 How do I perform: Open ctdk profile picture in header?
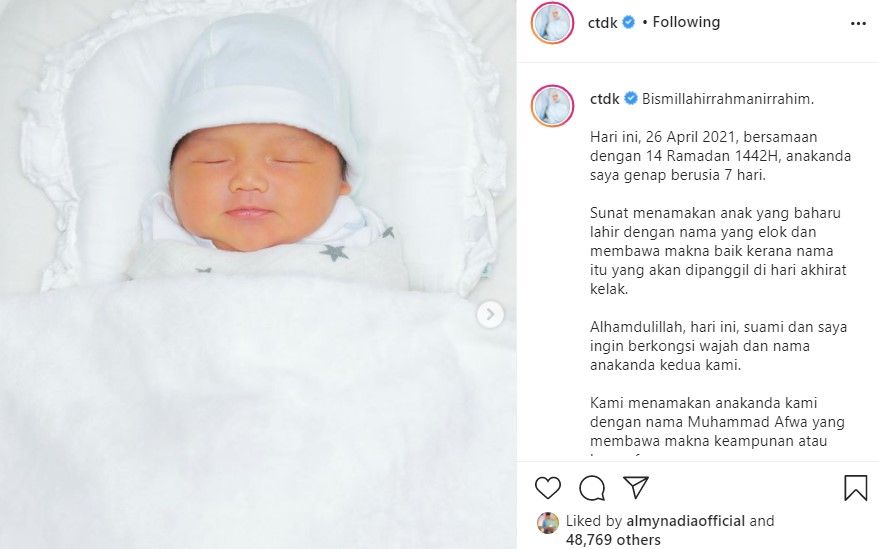point(552,23)
